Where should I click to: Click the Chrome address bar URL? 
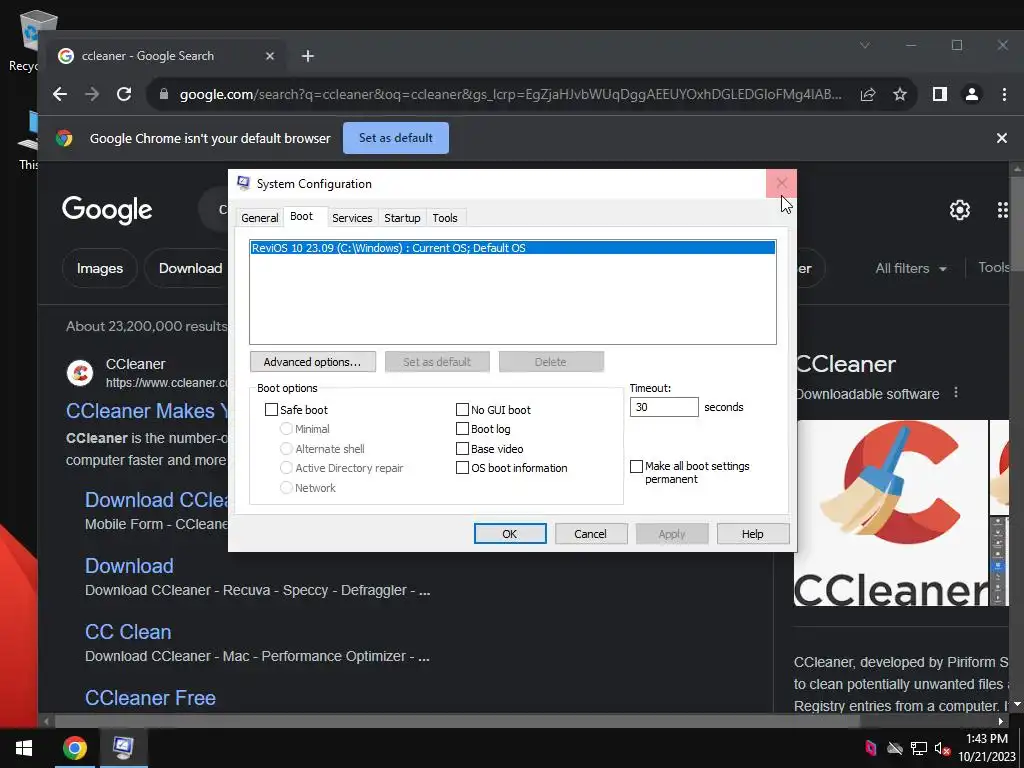[511, 95]
